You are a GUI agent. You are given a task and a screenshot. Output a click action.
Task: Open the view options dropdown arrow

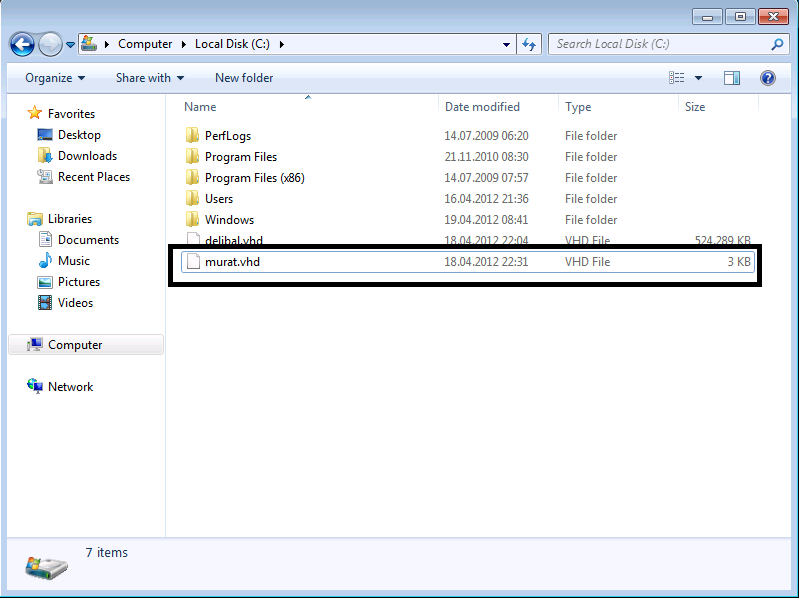(x=698, y=78)
